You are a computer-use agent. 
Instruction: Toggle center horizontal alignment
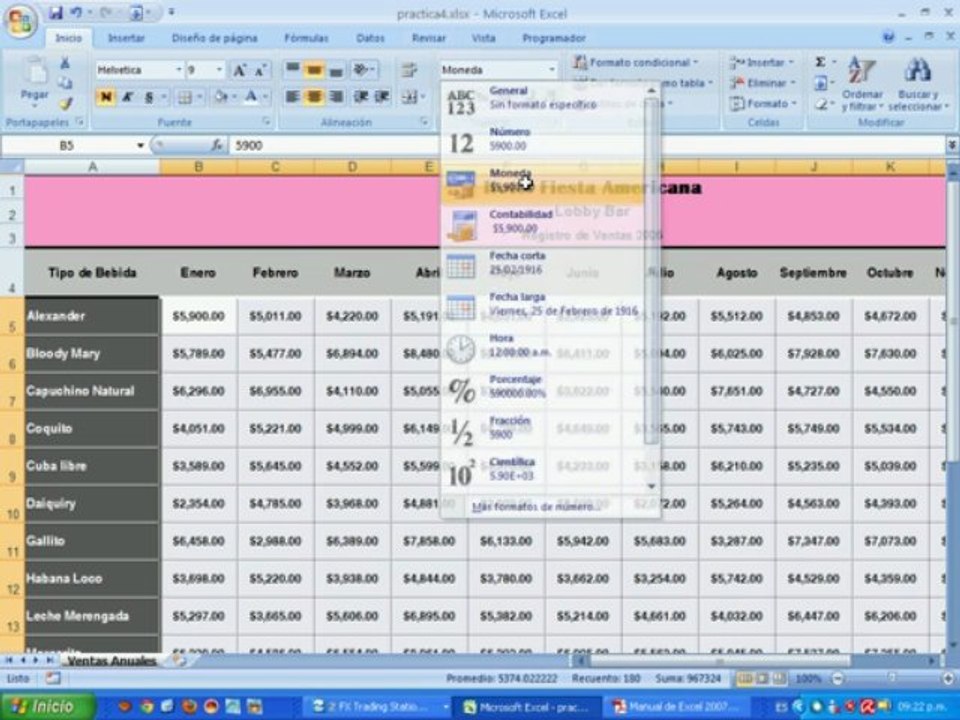(314, 97)
